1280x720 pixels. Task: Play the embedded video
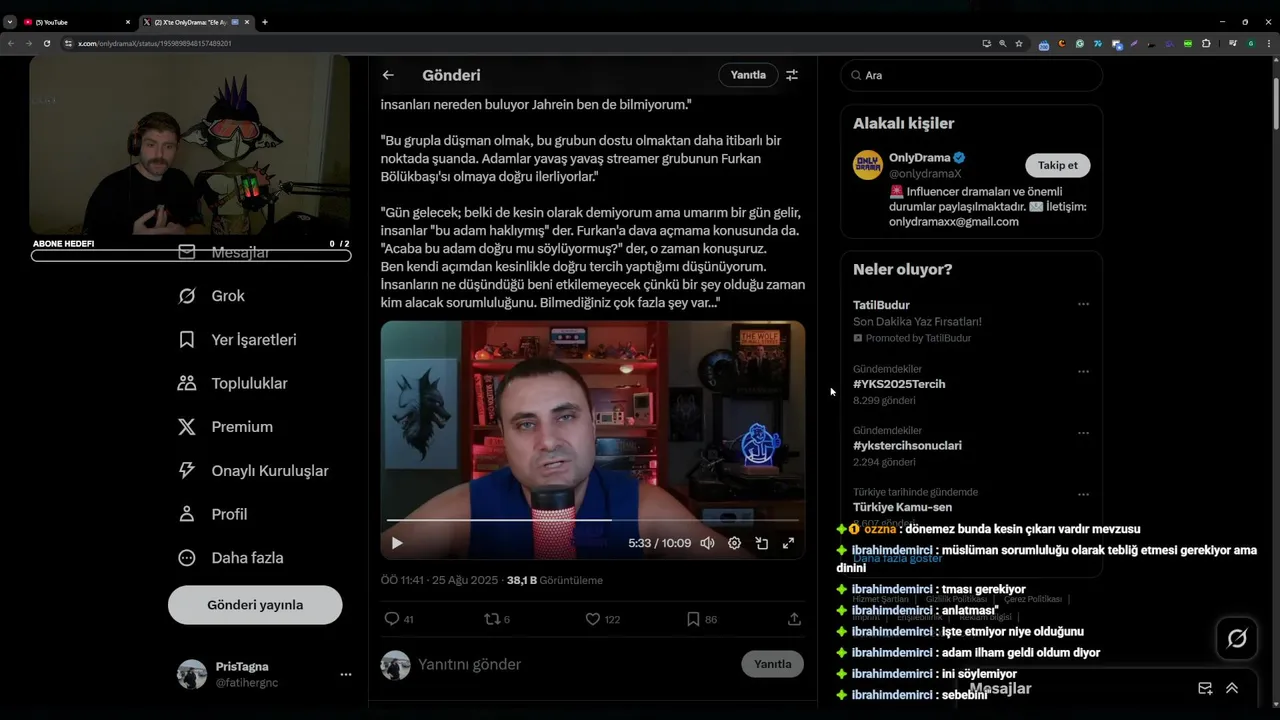tap(397, 543)
